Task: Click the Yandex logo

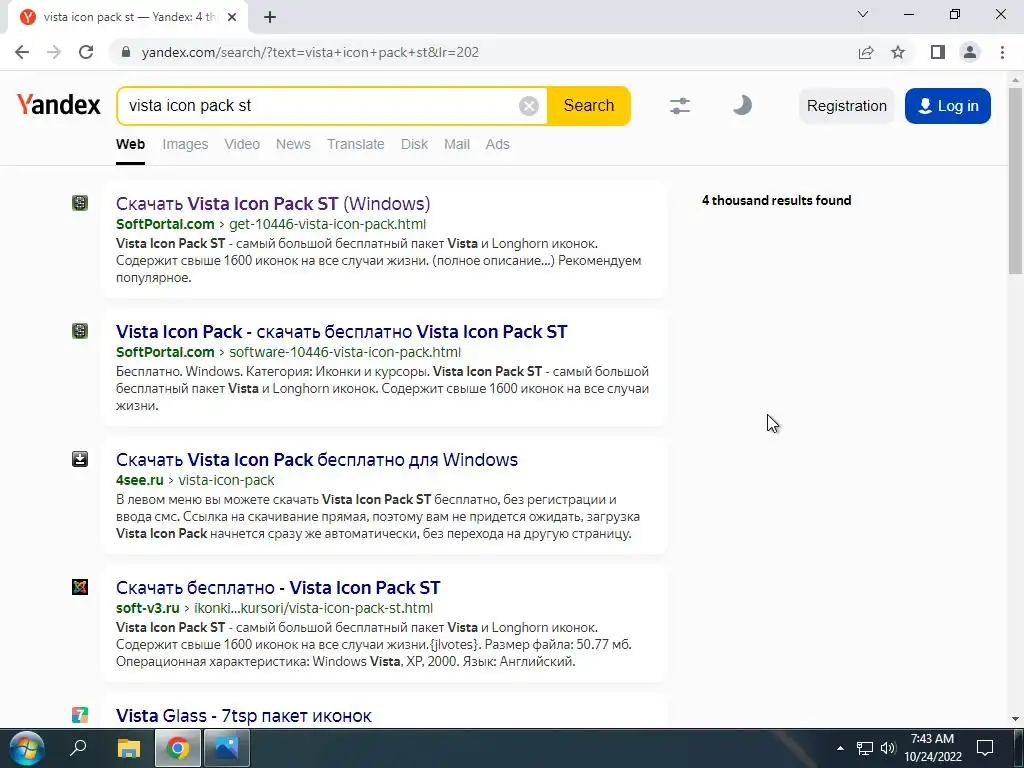Action: (59, 105)
